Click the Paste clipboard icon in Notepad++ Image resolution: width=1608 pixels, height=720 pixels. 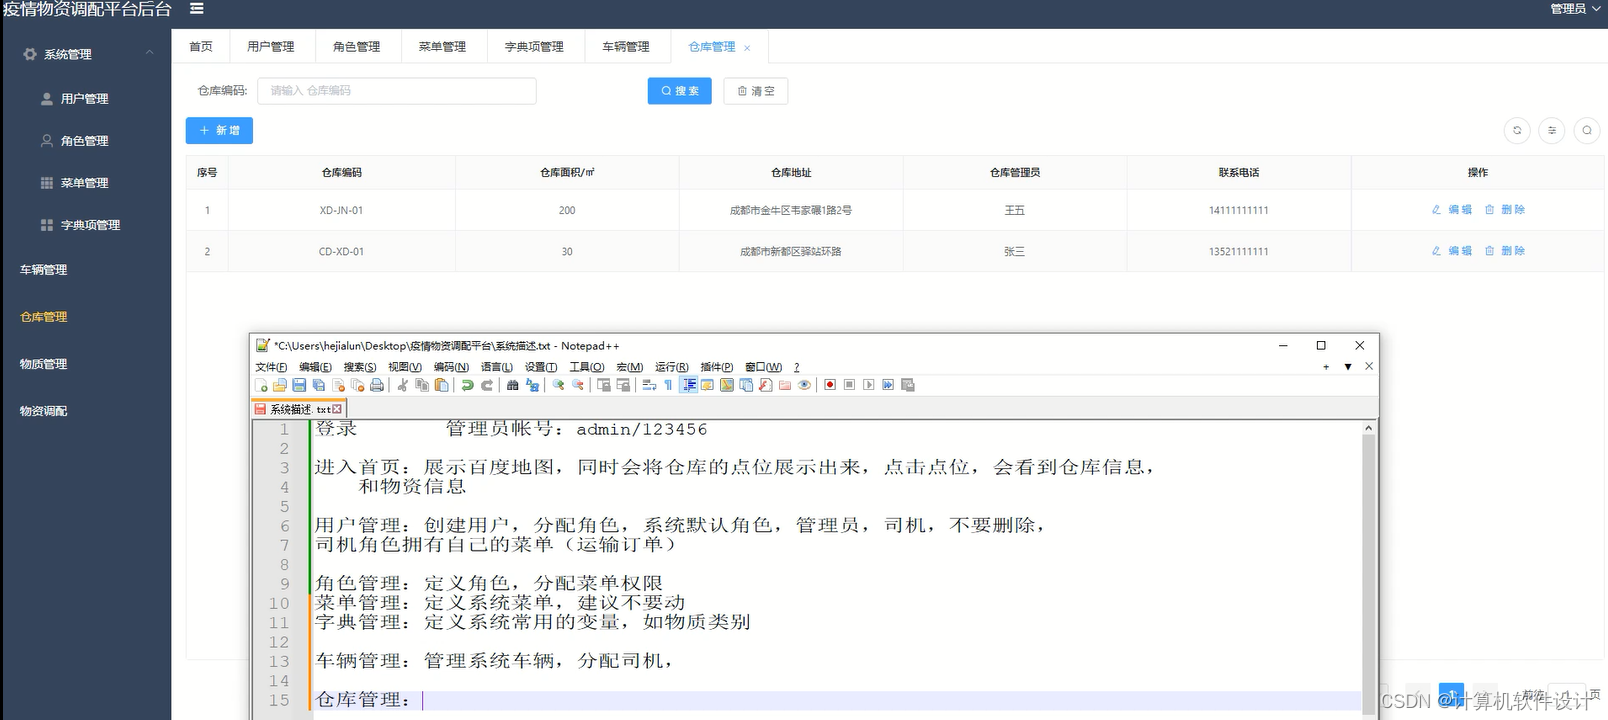pos(441,385)
